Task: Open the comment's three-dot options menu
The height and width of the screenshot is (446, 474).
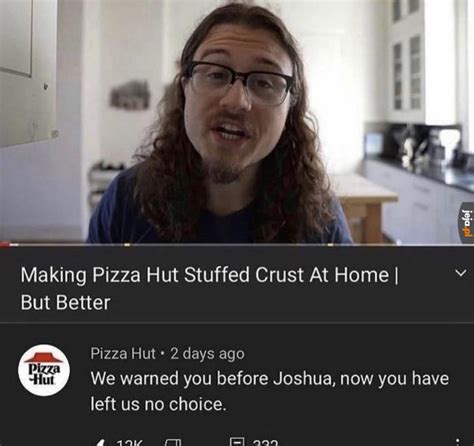Action: pyautogui.click(x=459, y=443)
